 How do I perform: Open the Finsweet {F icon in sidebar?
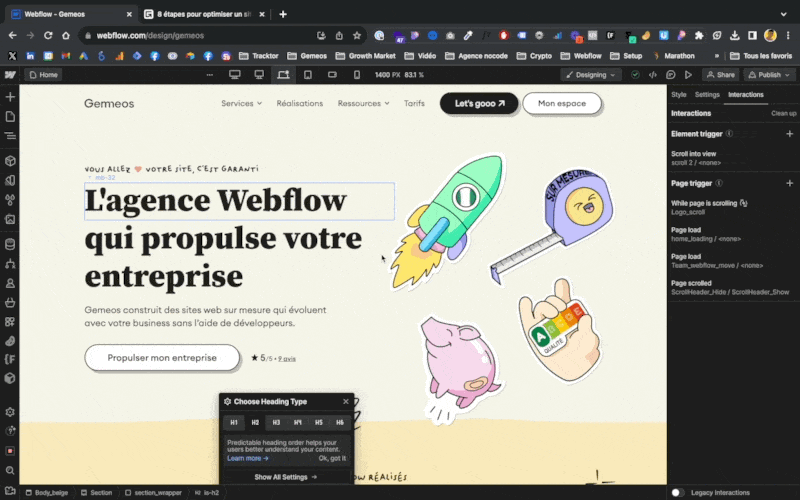(10, 359)
